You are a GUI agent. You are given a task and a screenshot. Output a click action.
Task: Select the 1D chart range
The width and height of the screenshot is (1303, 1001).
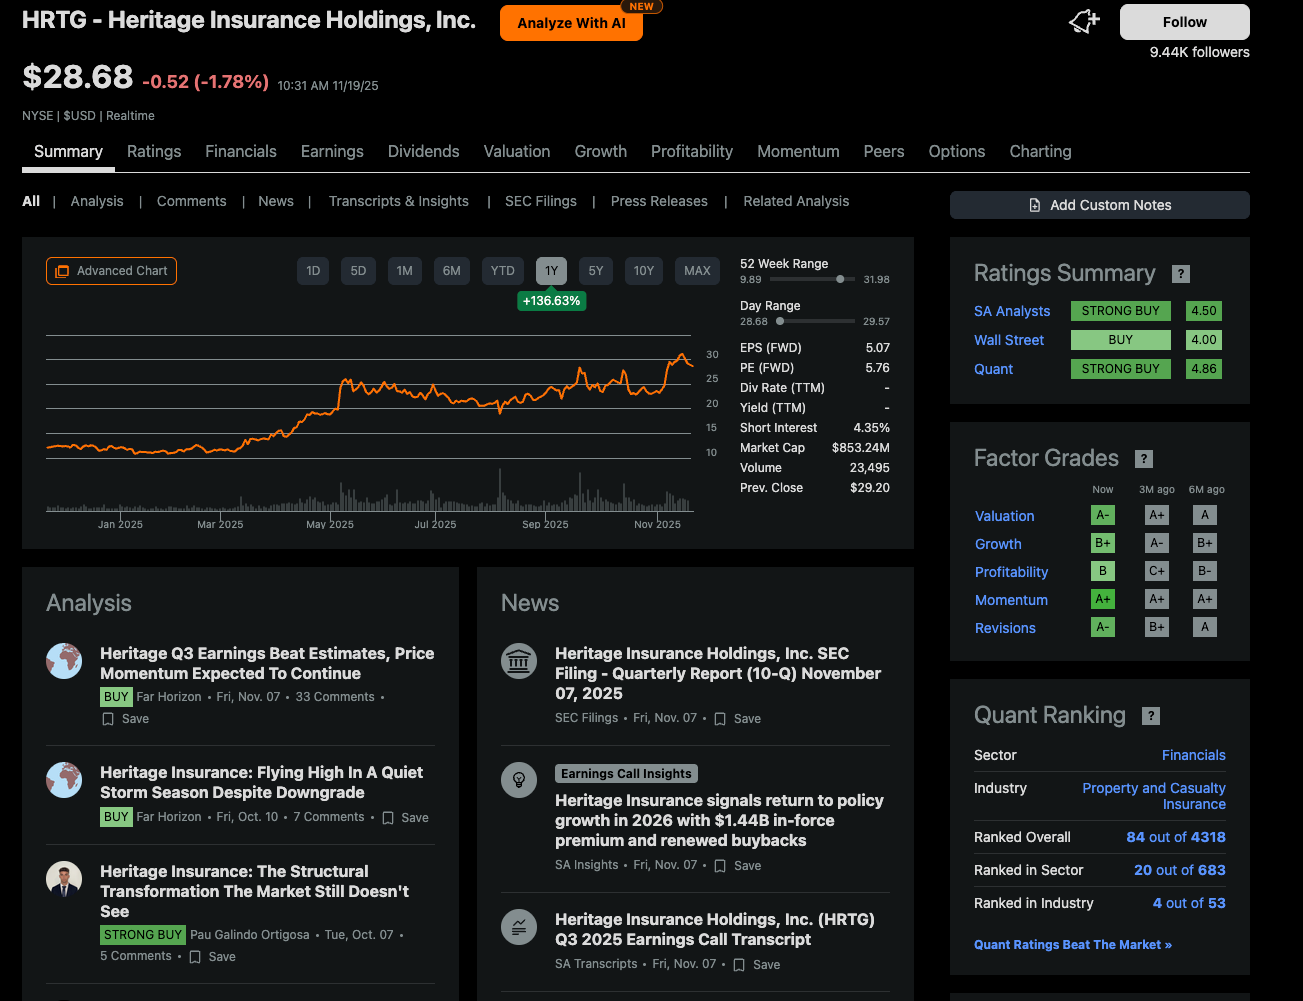(x=313, y=271)
